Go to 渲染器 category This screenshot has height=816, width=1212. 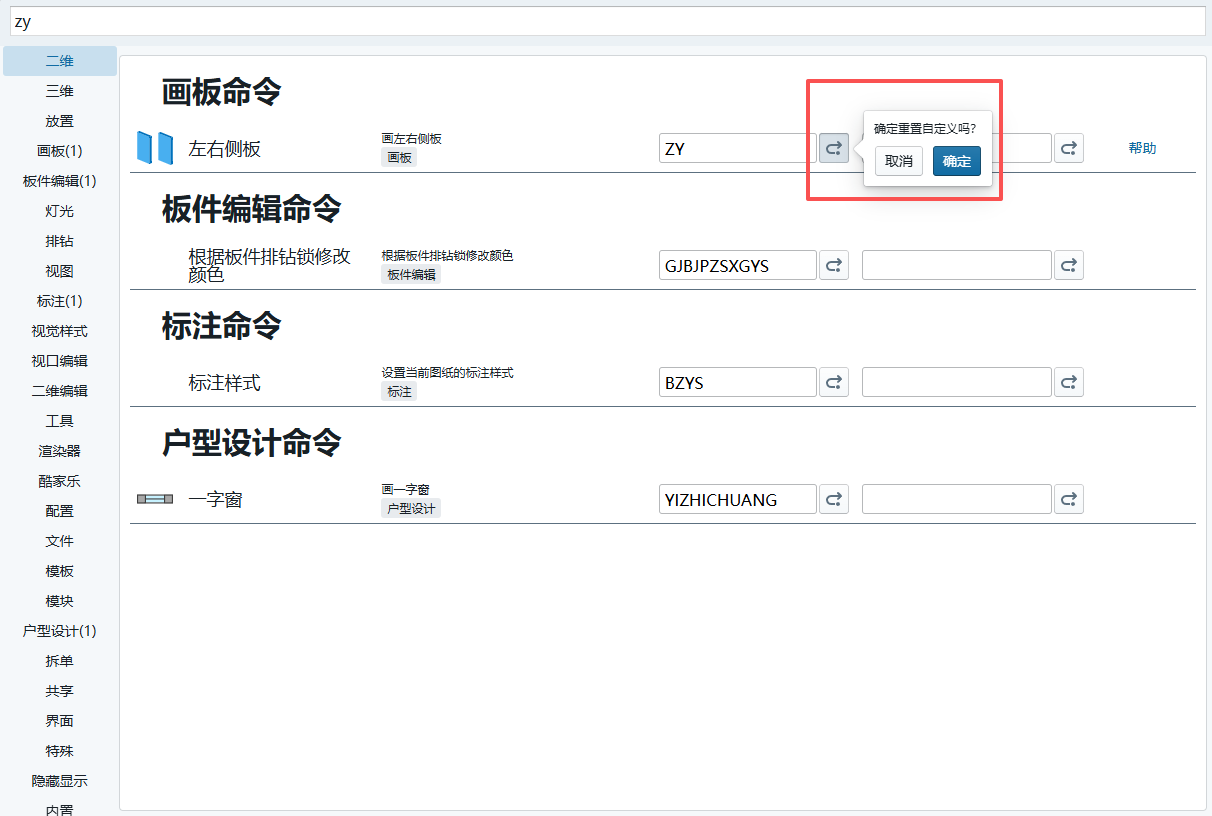point(59,451)
